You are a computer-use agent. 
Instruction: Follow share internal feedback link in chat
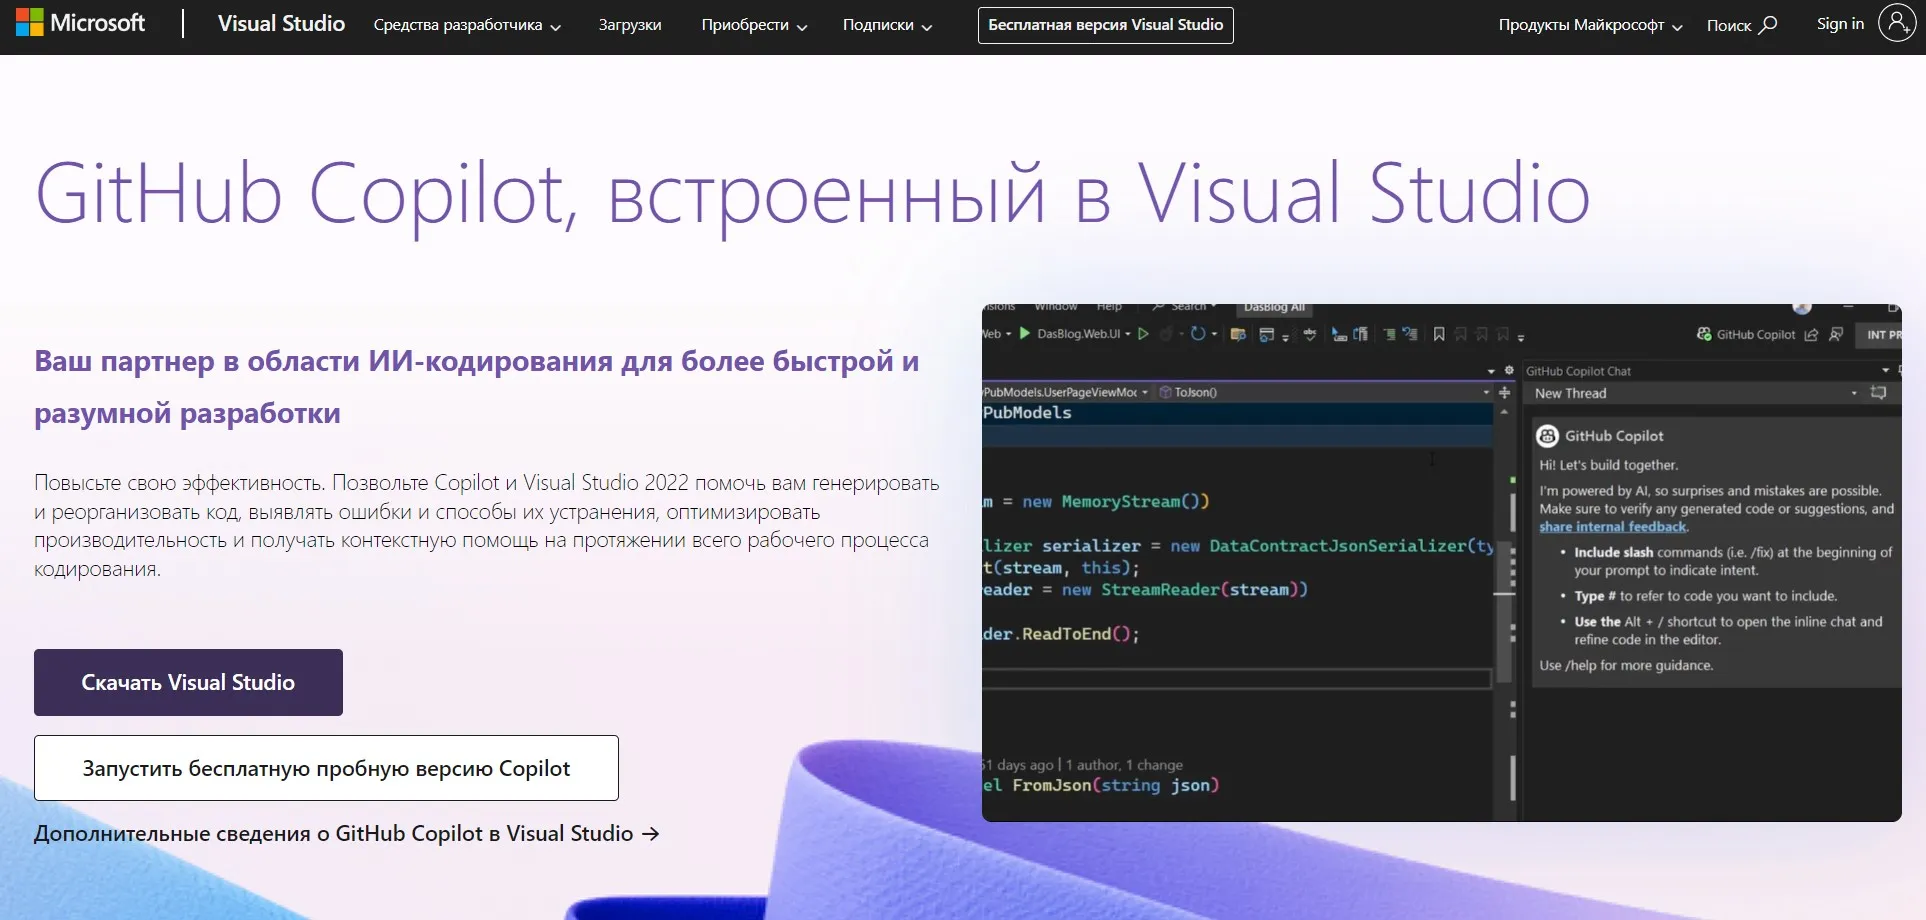[x=1613, y=527]
